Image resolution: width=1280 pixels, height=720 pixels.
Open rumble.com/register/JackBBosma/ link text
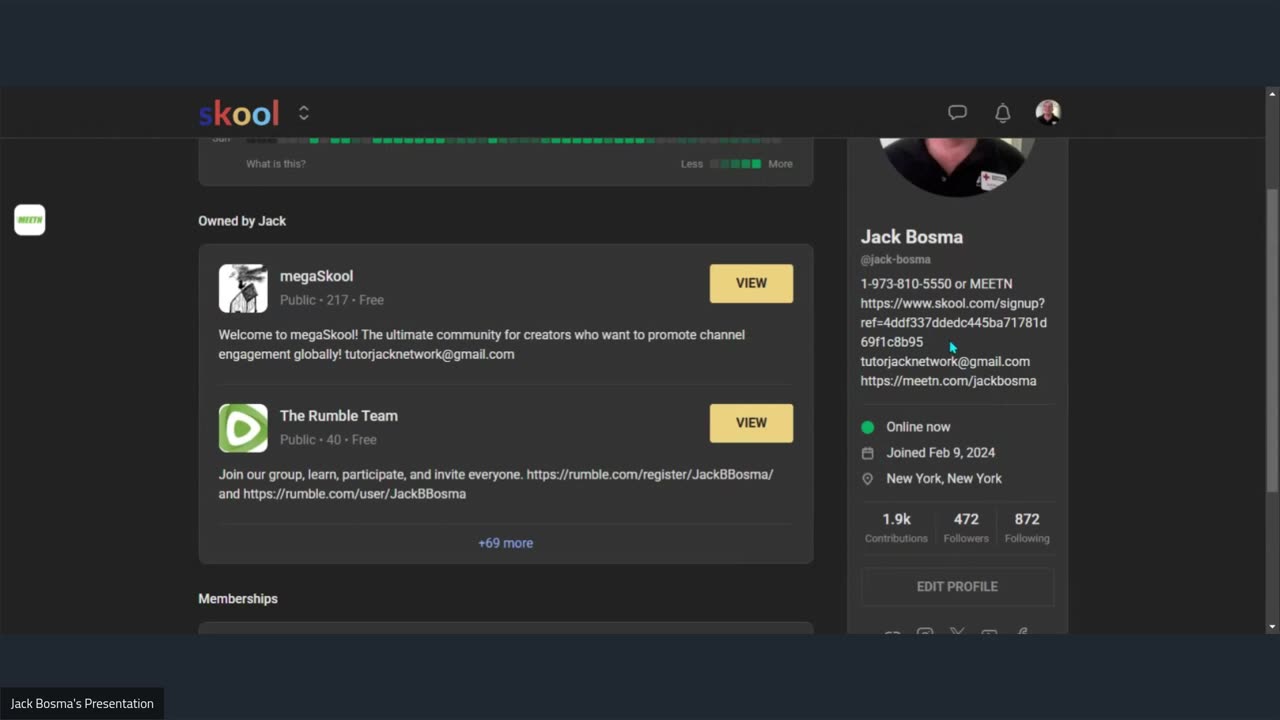pyautogui.click(x=650, y=474)
